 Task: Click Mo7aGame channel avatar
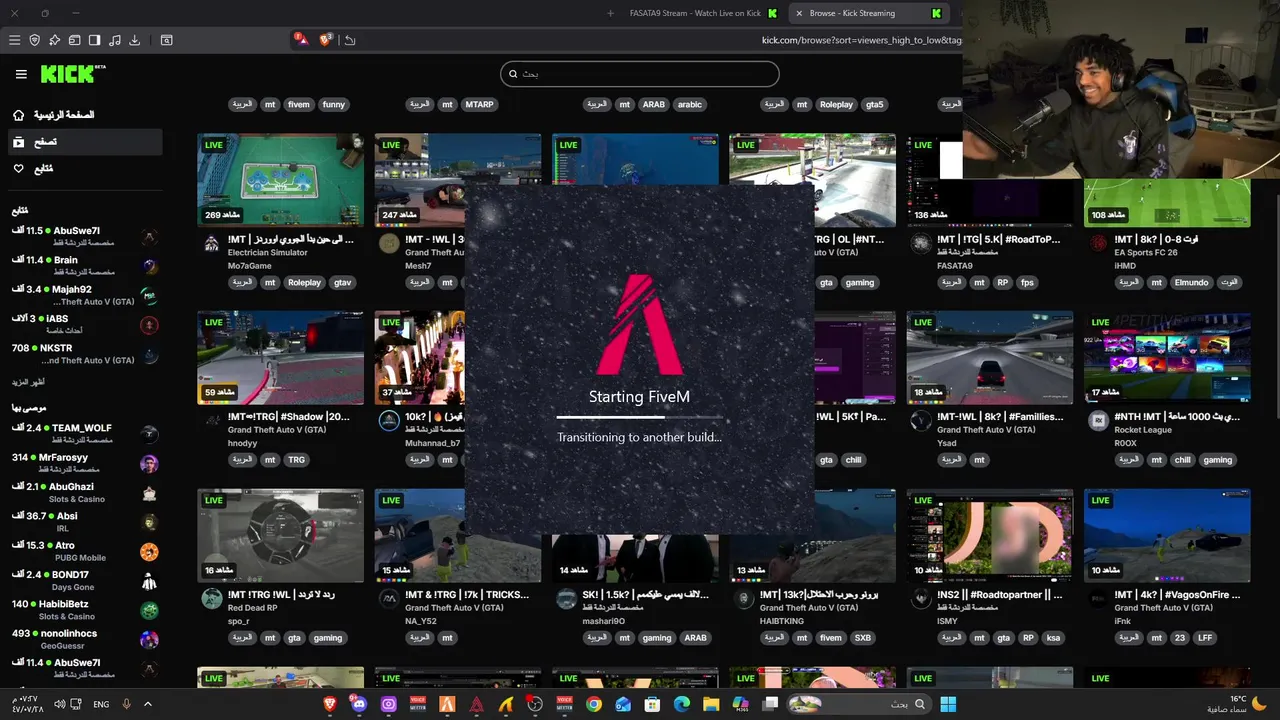click(211, 243)
